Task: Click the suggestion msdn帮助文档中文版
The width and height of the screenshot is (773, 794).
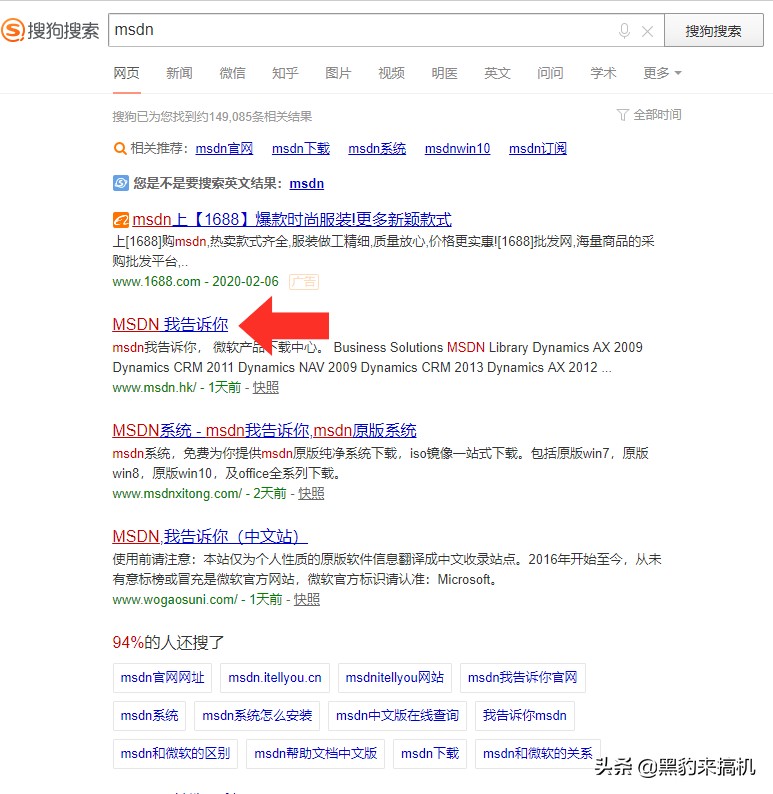Action: coord(315,753)
